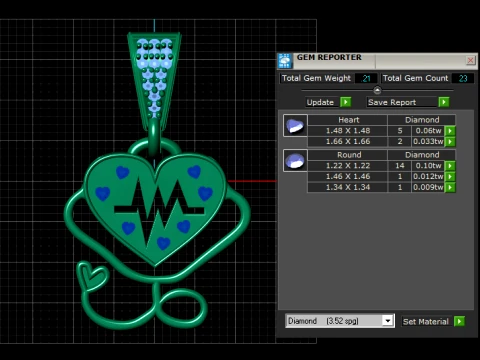Click the green arrow for the 0.06tw row
Image resolution: width=480 pixels, height=360 pixels.
(x=450, y=131)
